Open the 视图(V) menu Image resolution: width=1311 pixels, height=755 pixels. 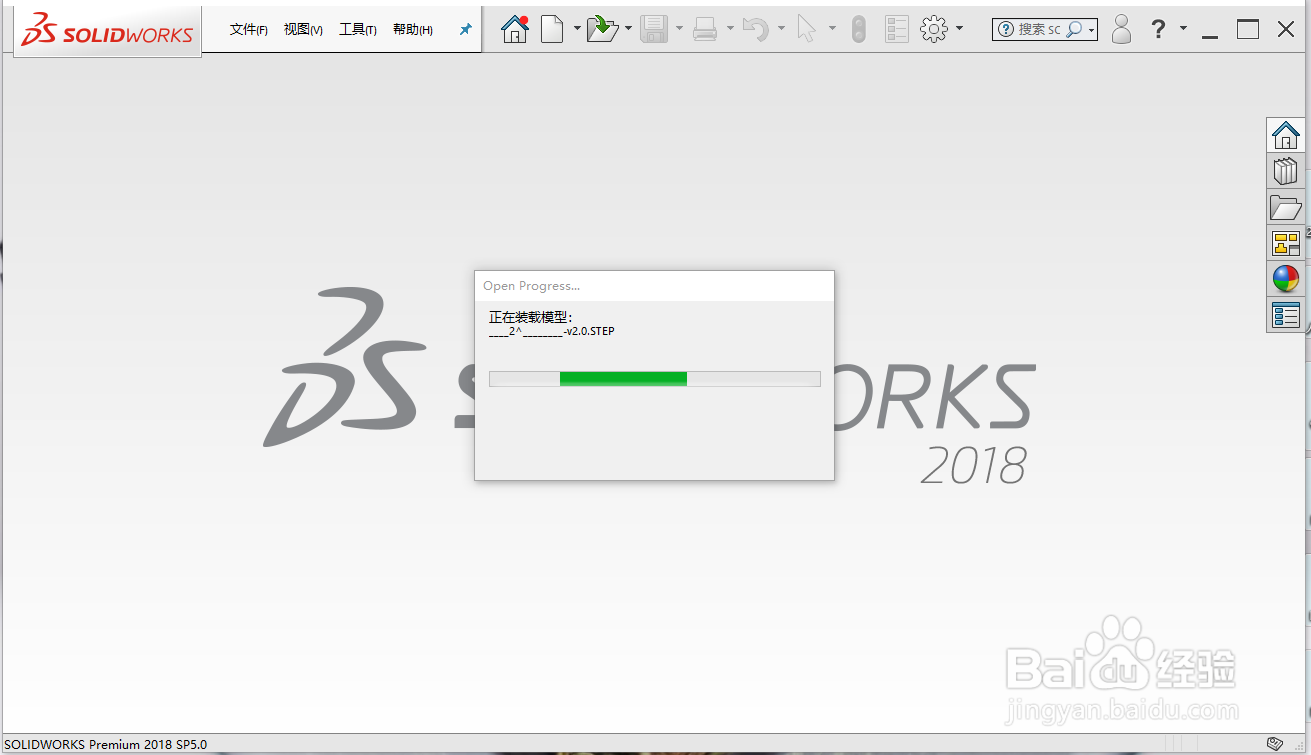point(303,30)
